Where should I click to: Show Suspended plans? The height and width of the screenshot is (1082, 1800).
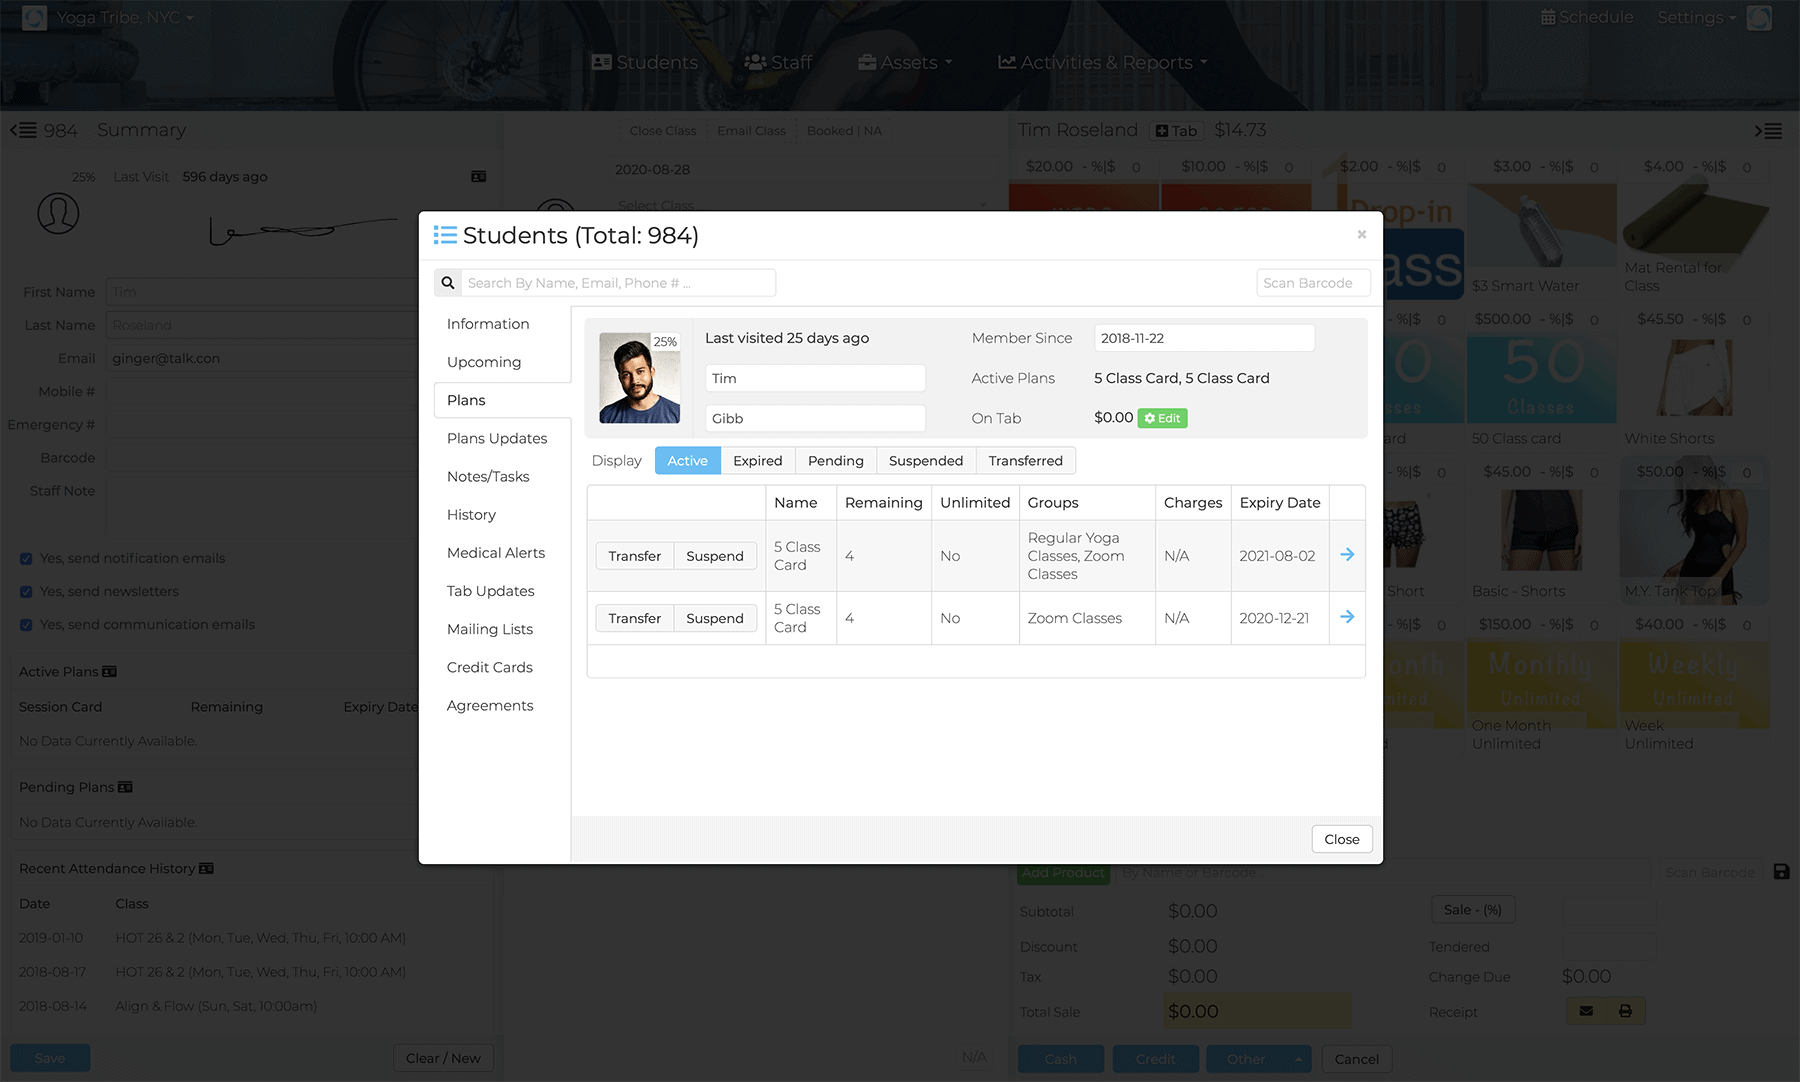pos(926,460)
